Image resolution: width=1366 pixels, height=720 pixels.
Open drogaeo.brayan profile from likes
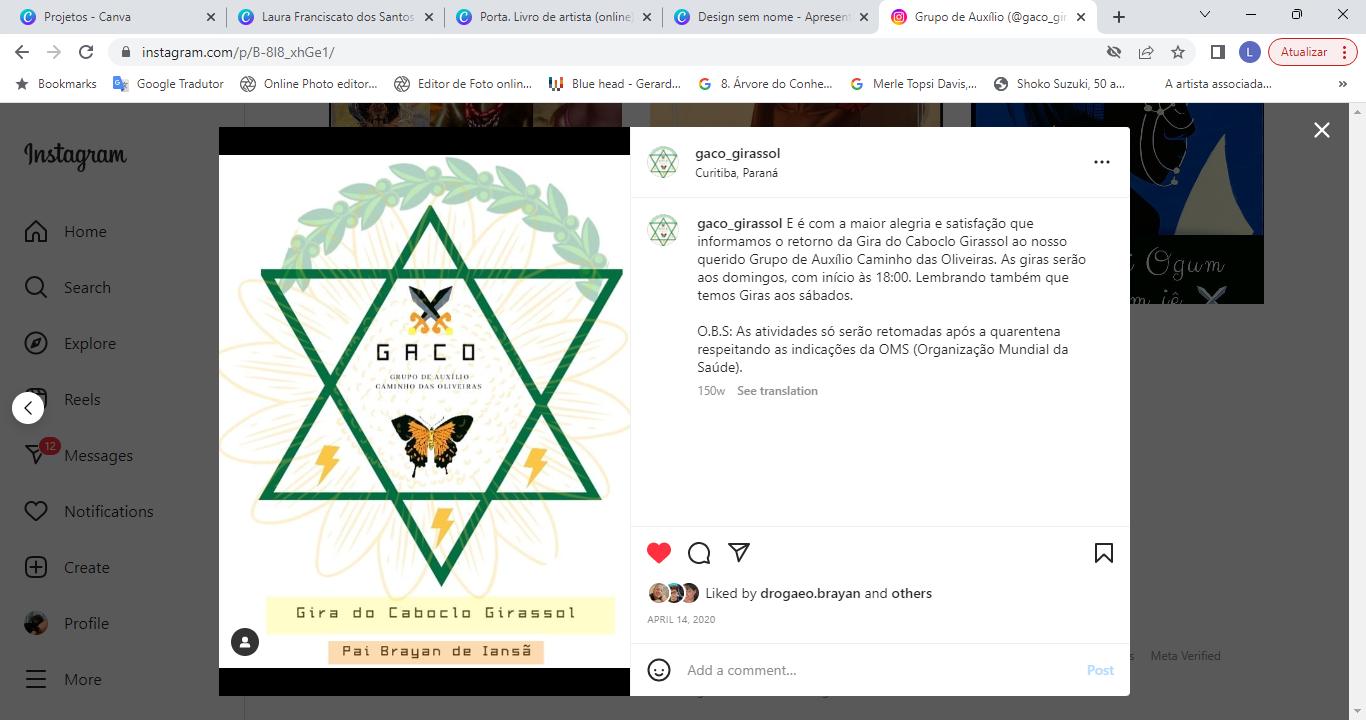810,593
